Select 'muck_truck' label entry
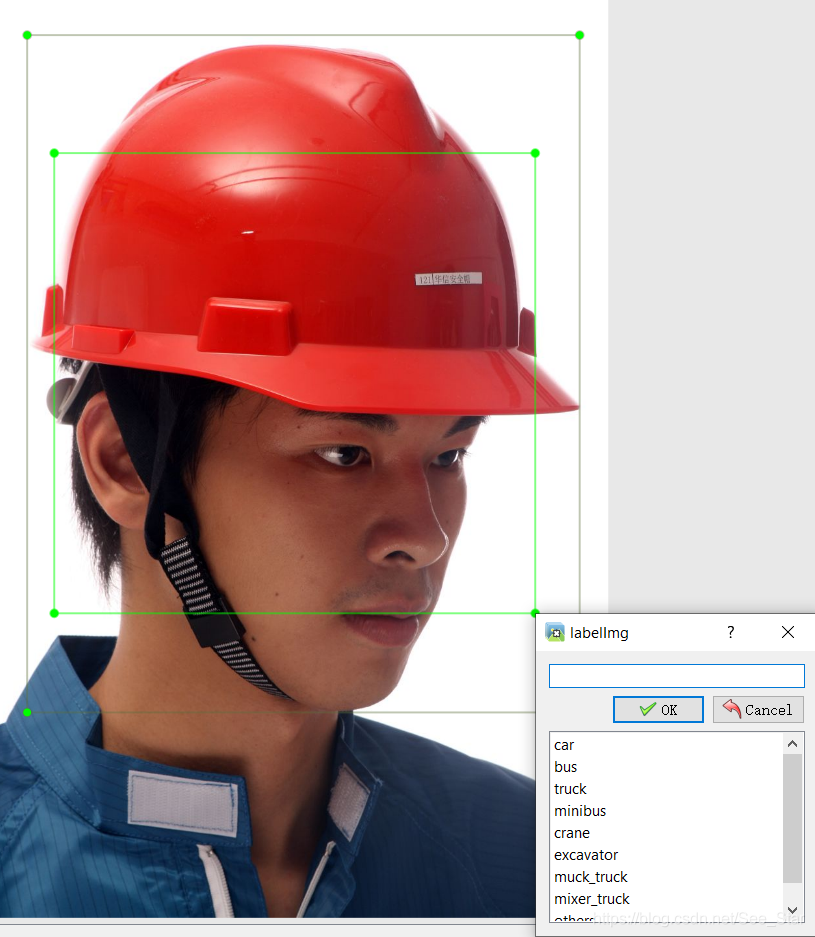Image resolution: width=815 pixels, height=937 pixels. click(x=667, y=877)
